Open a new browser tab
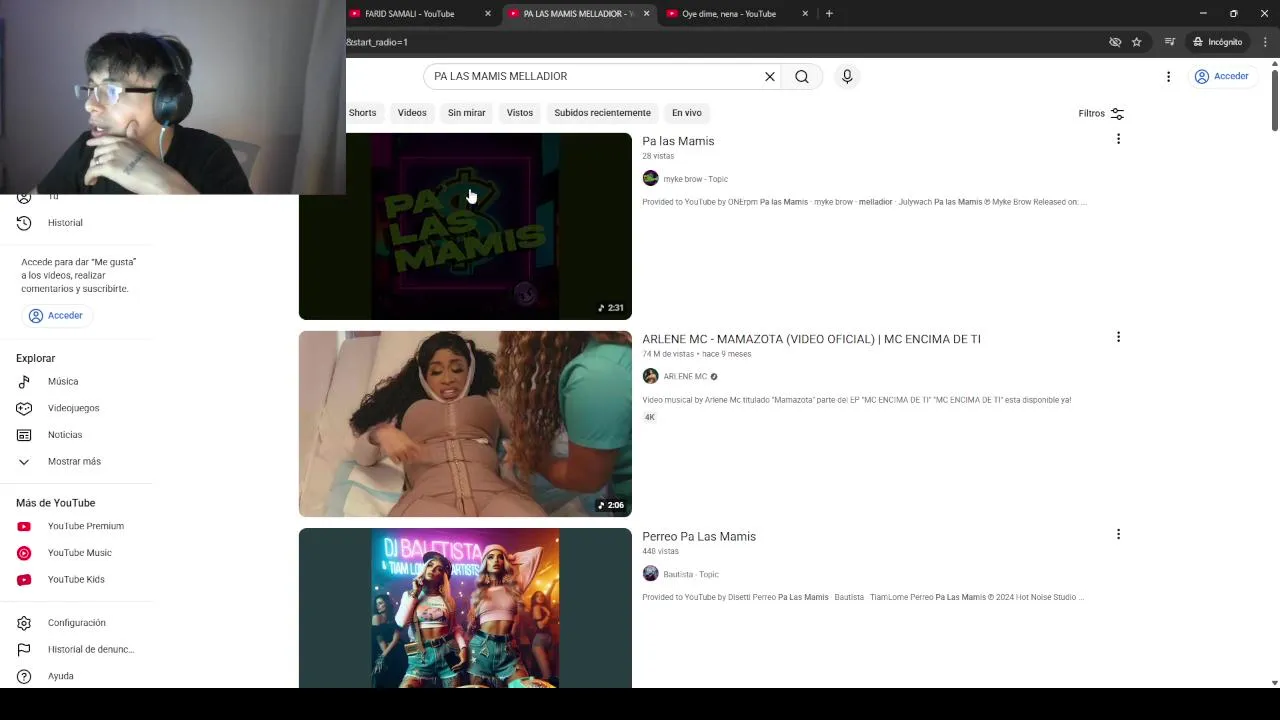The width and height of the screenshot is (1280, 720). tap(829, 14)
